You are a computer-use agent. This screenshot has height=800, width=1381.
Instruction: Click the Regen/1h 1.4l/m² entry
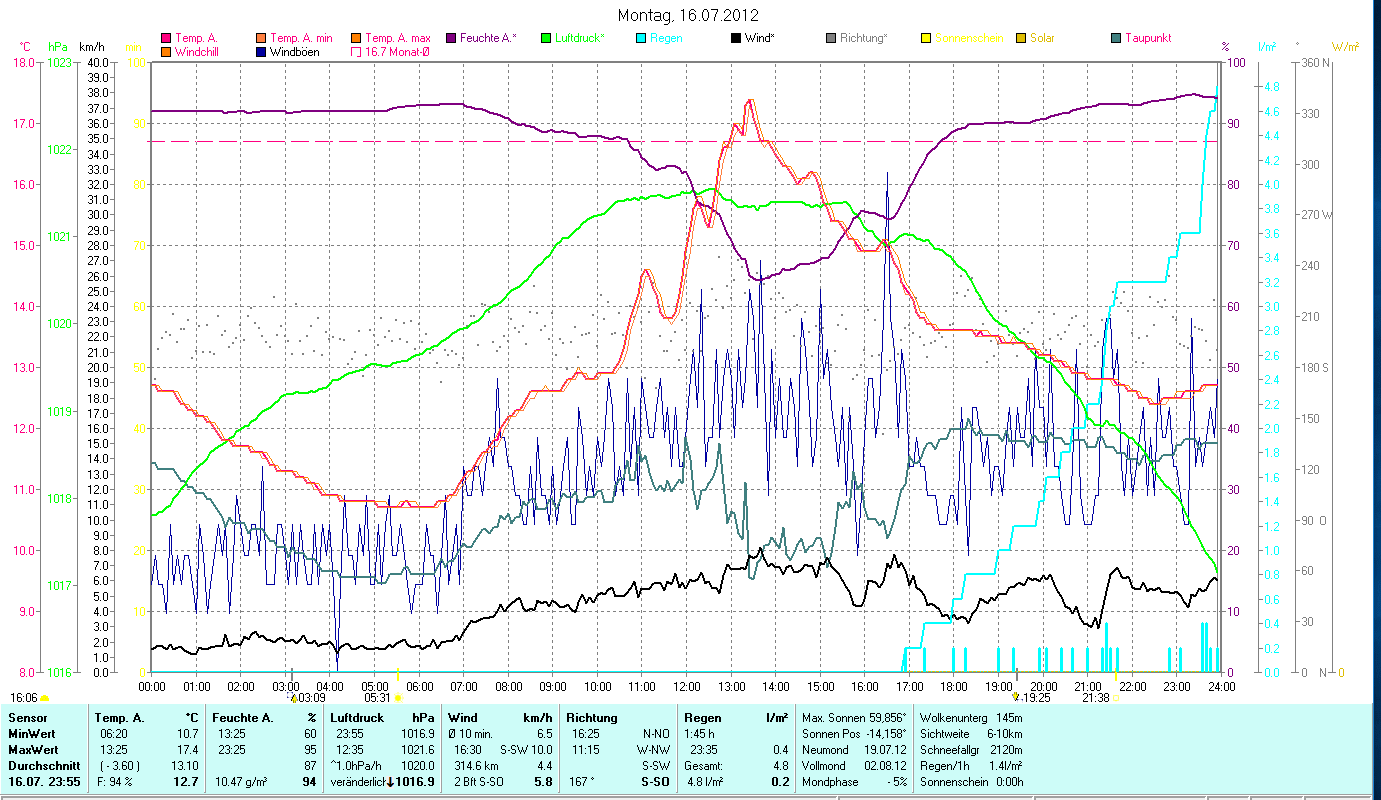click(971, 766)
